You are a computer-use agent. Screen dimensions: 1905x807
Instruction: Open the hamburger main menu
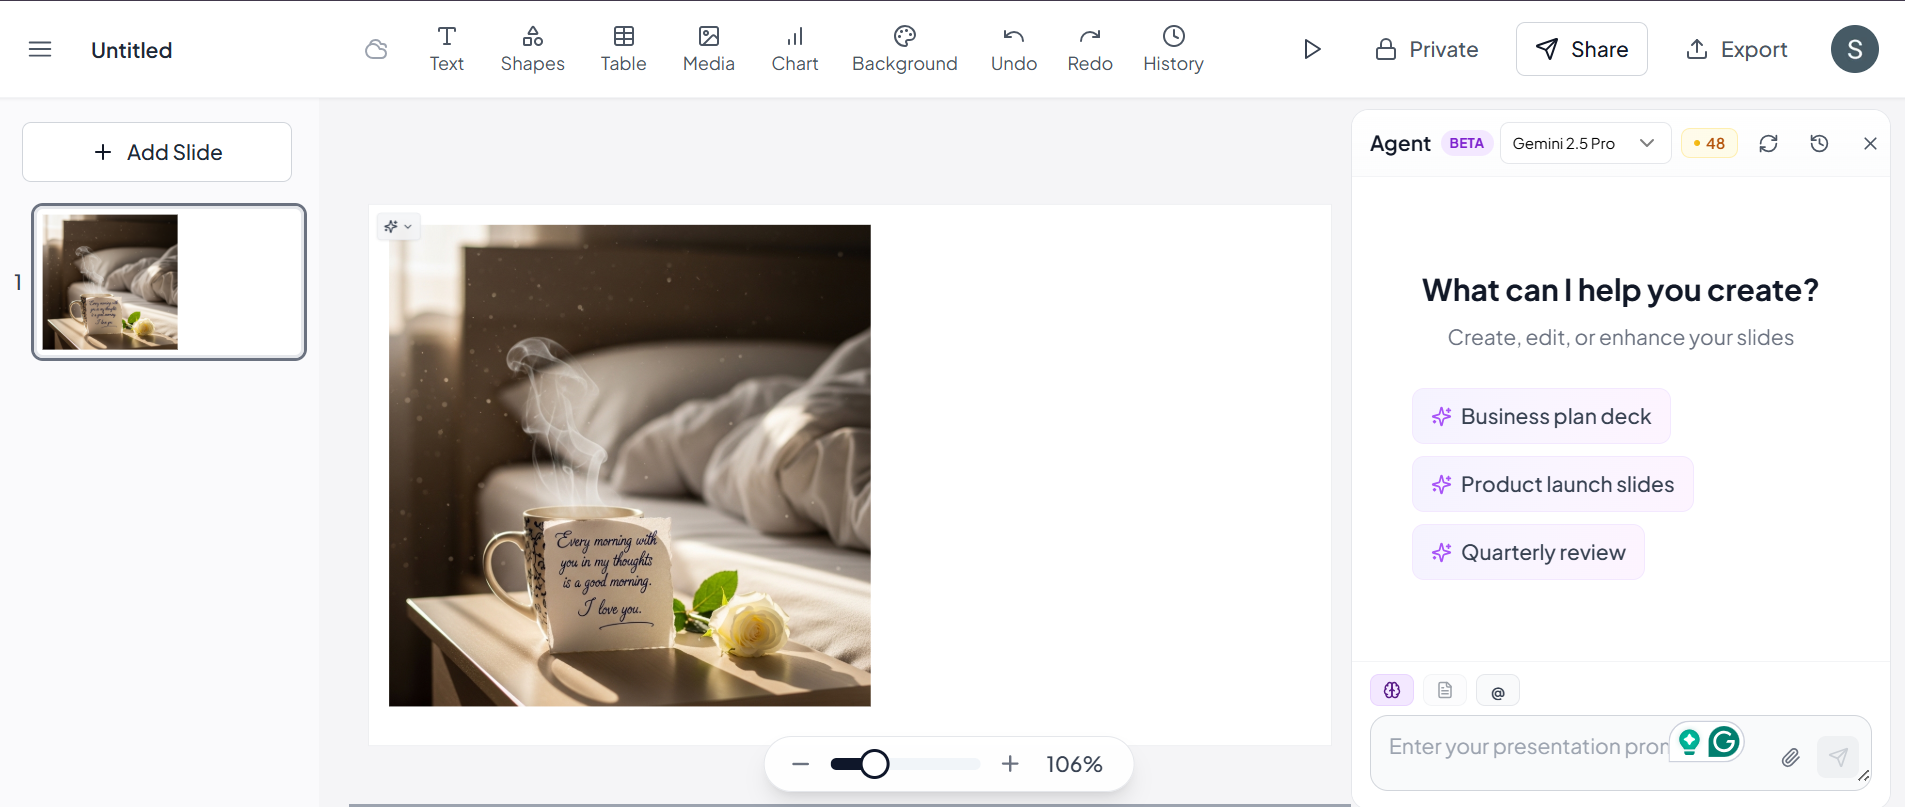coord(40,49)
